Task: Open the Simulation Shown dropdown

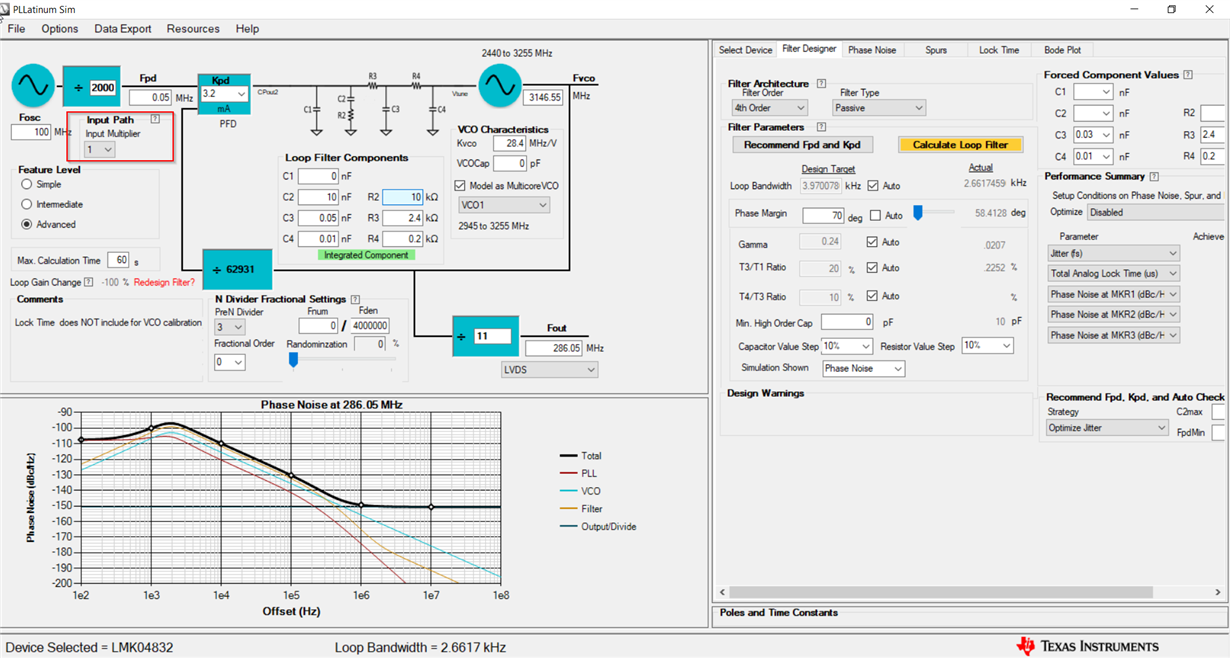Action: pyautogui.click(x=863, y=369)
